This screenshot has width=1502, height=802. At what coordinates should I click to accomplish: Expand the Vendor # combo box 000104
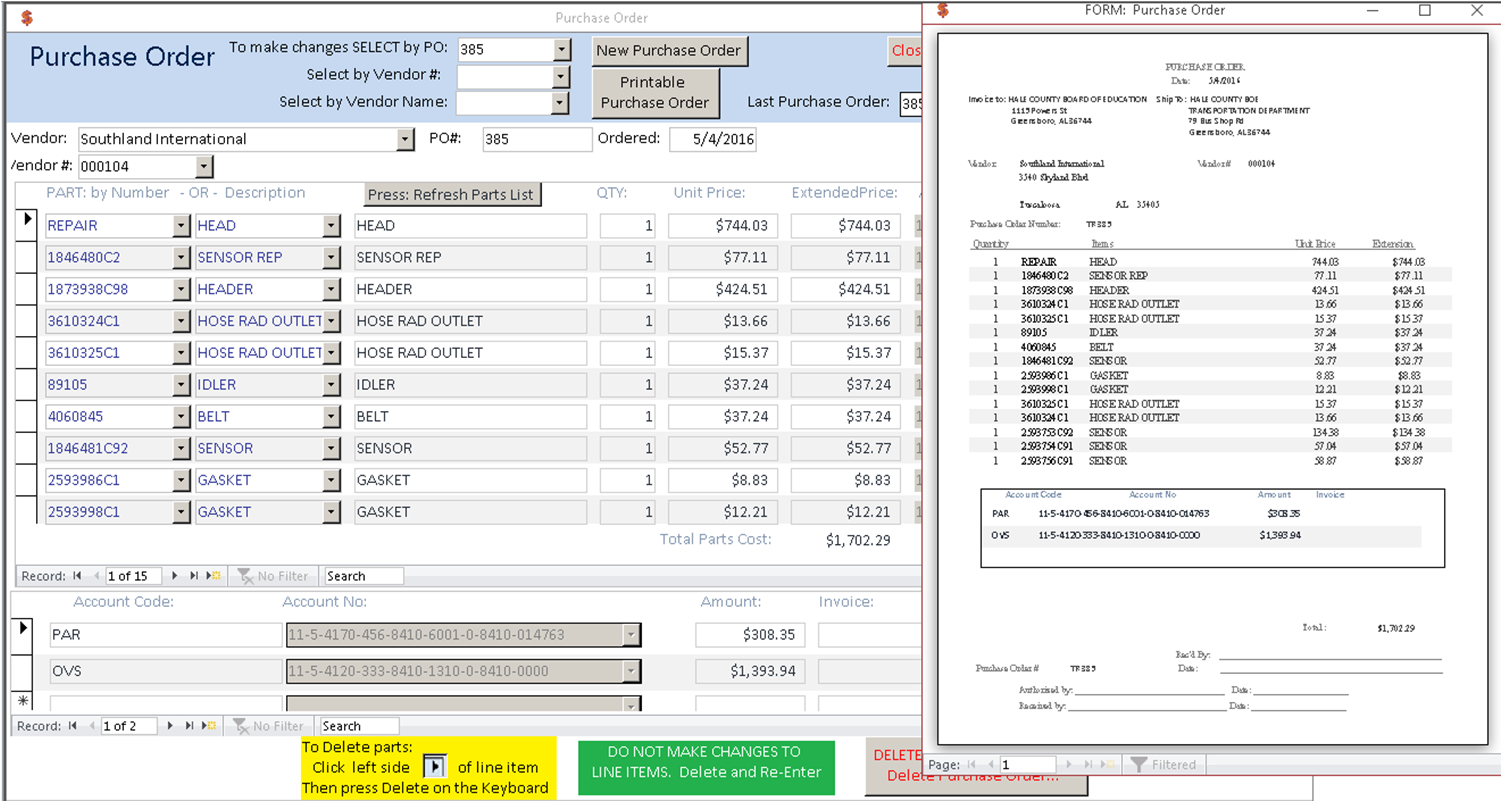click(204, 167)
